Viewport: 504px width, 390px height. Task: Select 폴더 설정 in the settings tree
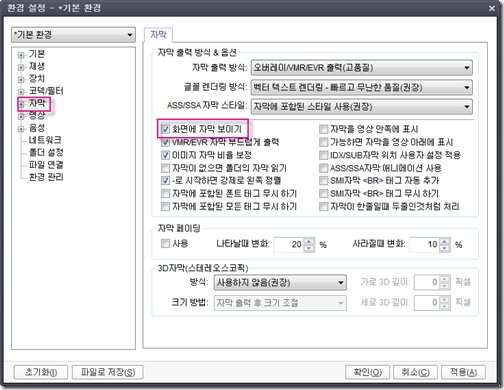pos(46,152)
